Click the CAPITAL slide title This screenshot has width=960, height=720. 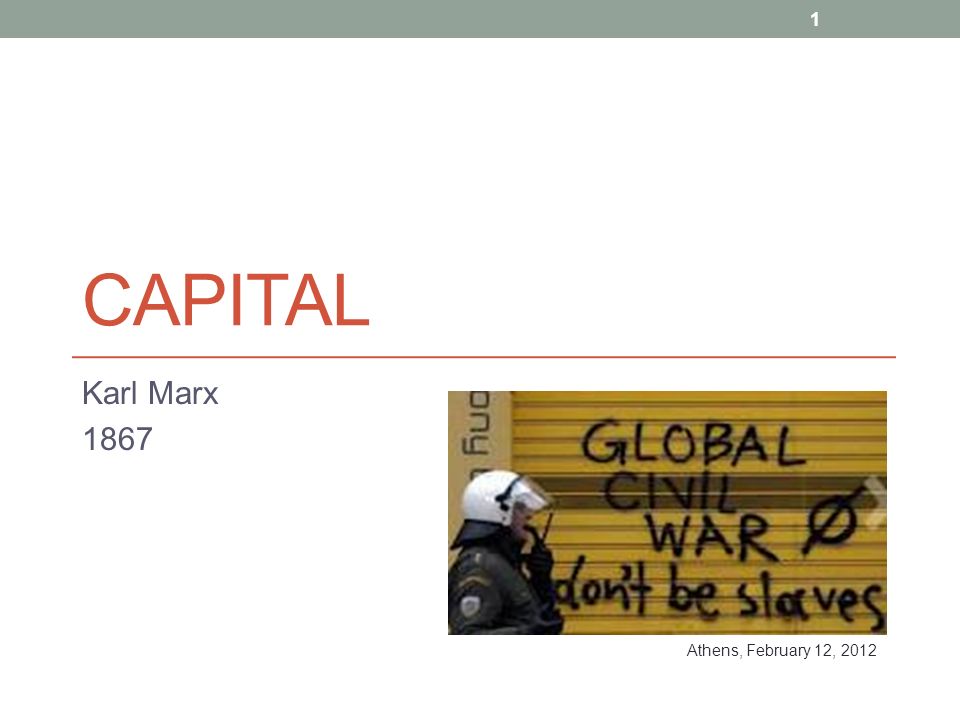[x=227, y=300]
